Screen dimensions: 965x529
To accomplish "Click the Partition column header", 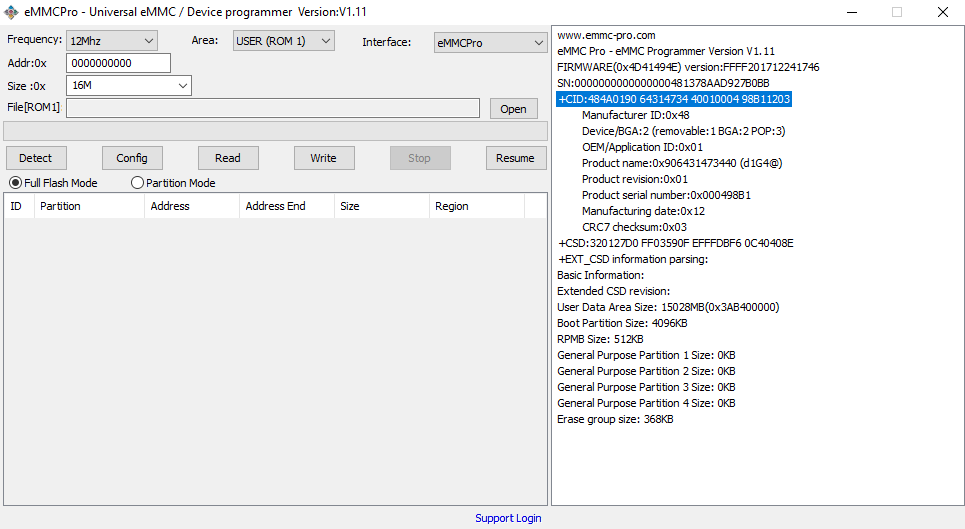I will coord(89,206).
